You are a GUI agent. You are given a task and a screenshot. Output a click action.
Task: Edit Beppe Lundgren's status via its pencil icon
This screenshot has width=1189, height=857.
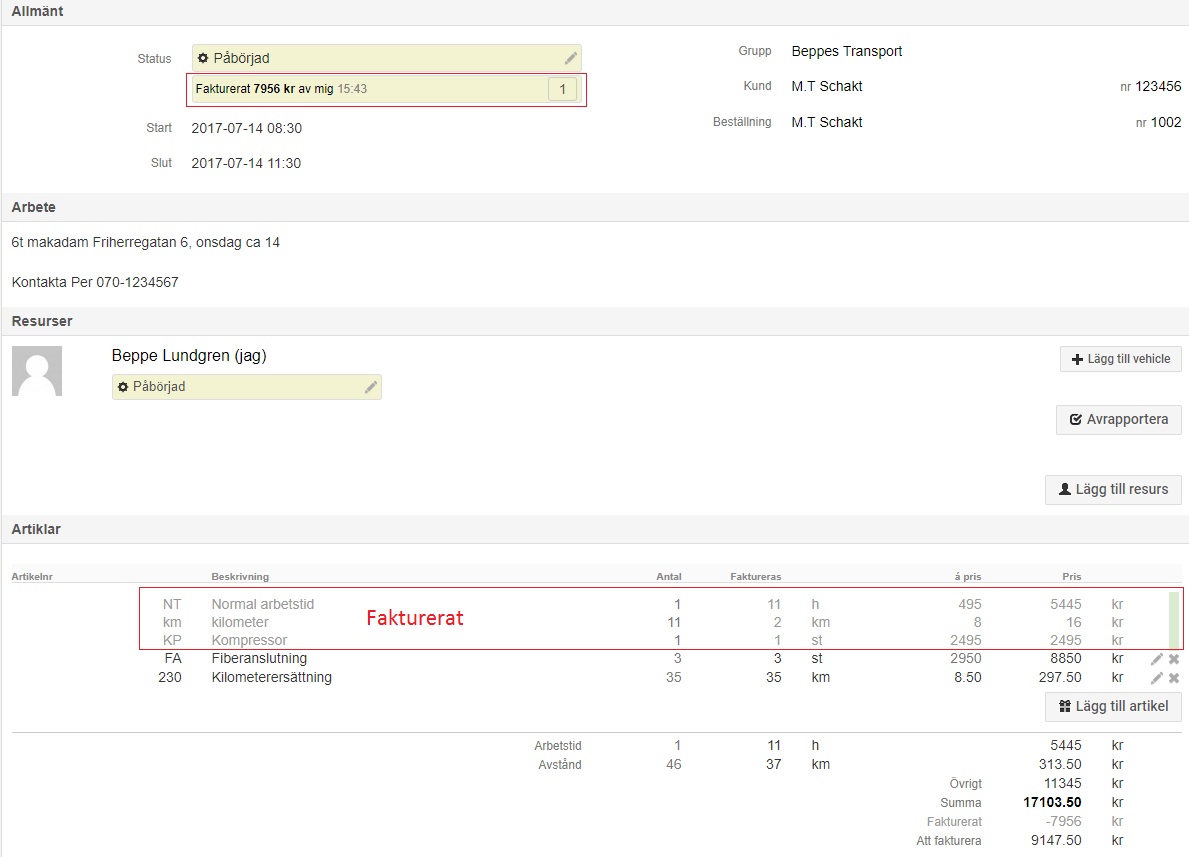click(371, 386)
